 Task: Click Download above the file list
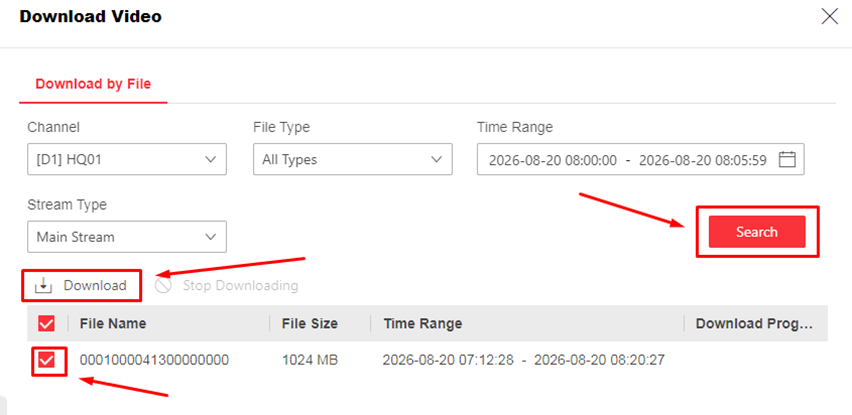click(80, 285)
